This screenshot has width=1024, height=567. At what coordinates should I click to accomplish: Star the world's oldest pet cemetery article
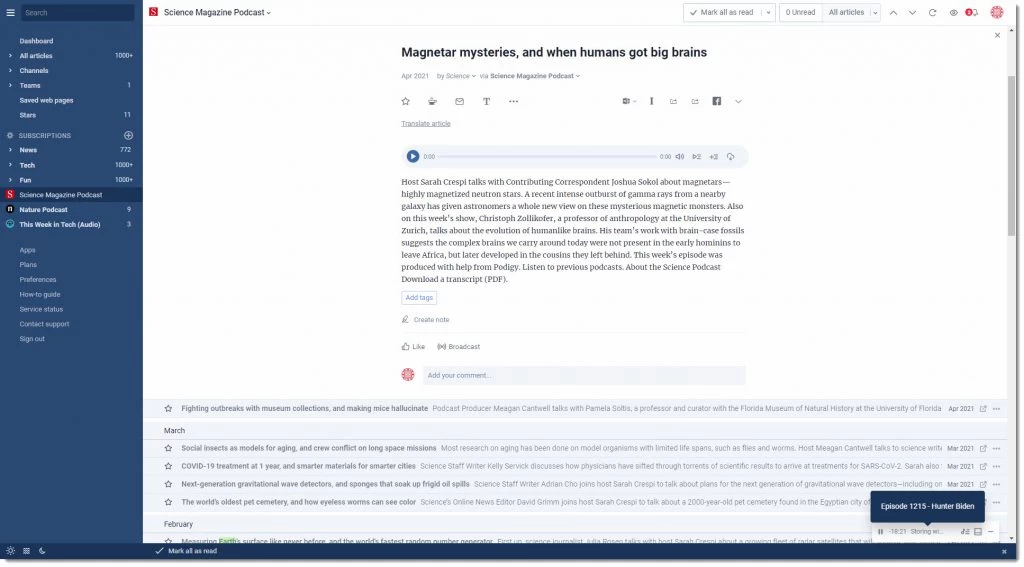coord(168,503)
